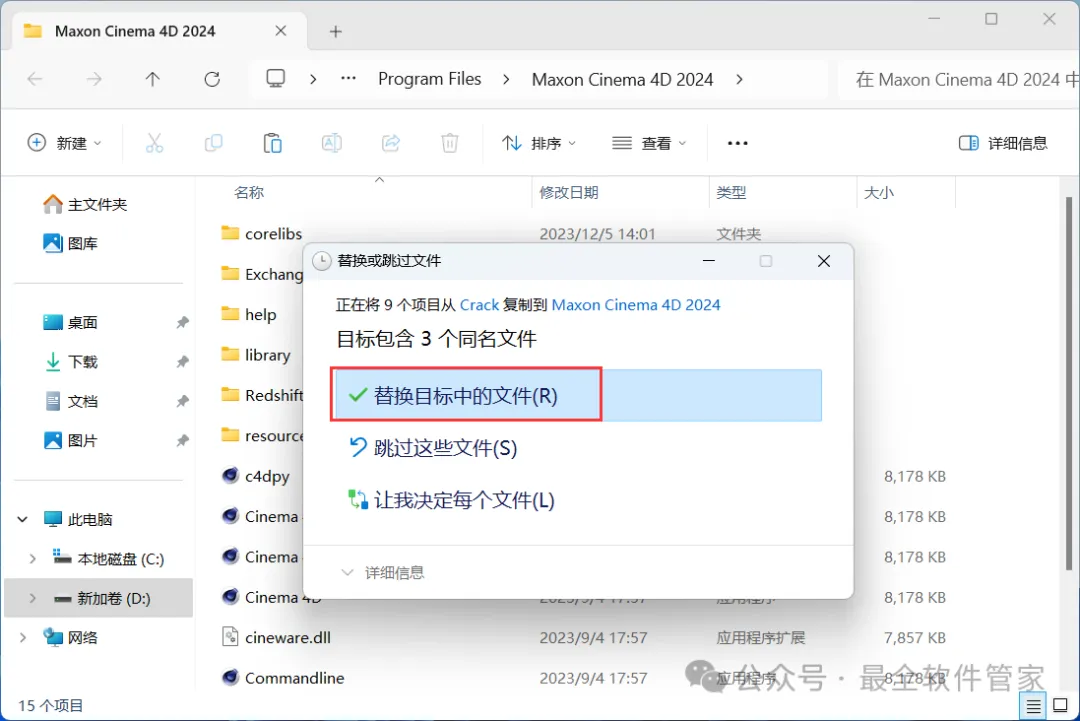Go back with the left arrow
This screenshot has height=721, width=1080.
[34, 79]
